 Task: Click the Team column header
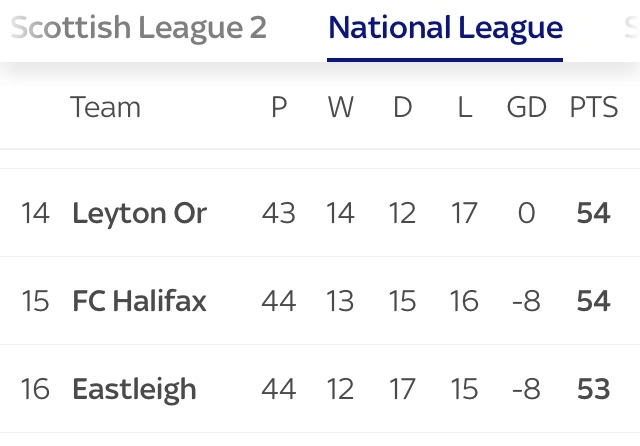[105, 107]
